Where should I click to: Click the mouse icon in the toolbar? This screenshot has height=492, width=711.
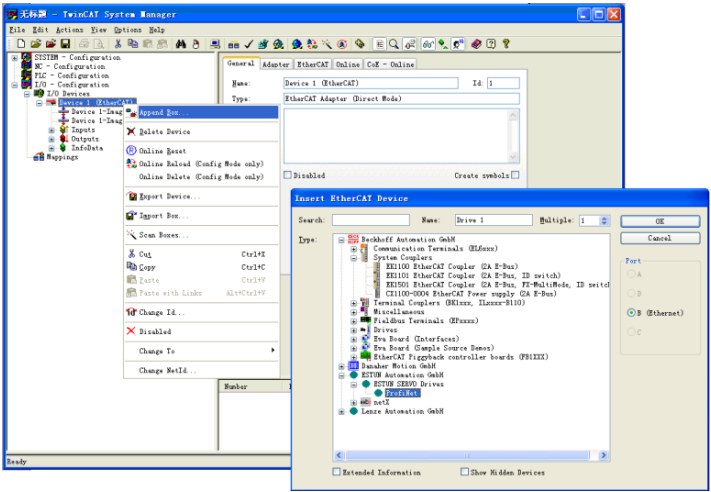click(x=196, y=44)
